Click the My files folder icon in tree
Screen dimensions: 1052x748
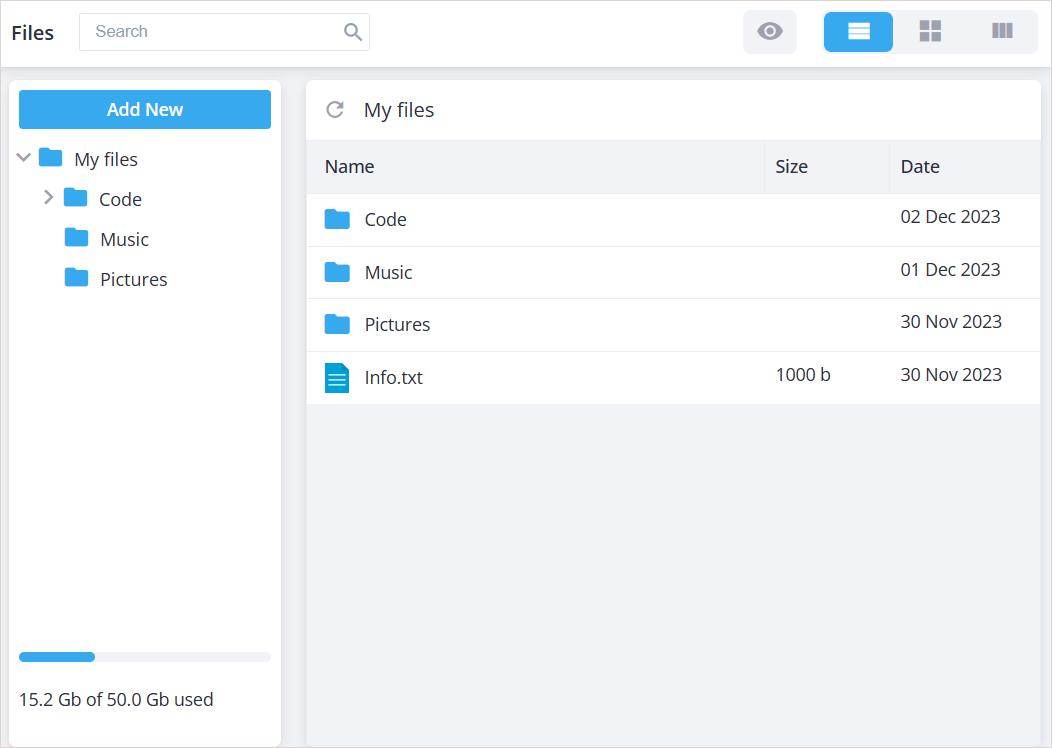click(x=51, y=158)
